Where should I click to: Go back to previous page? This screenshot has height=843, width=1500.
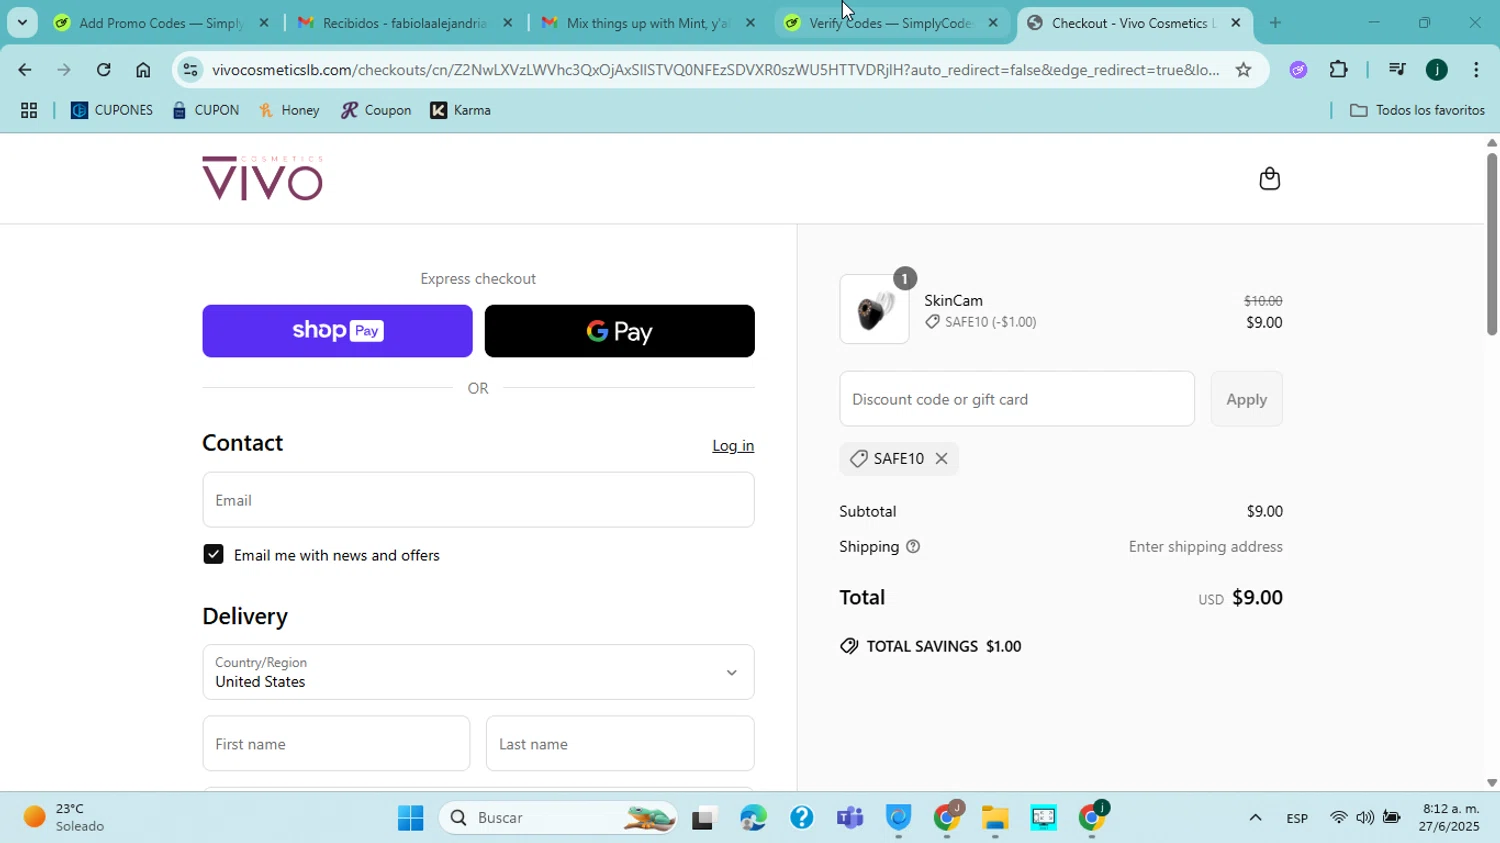pos(24,70)
